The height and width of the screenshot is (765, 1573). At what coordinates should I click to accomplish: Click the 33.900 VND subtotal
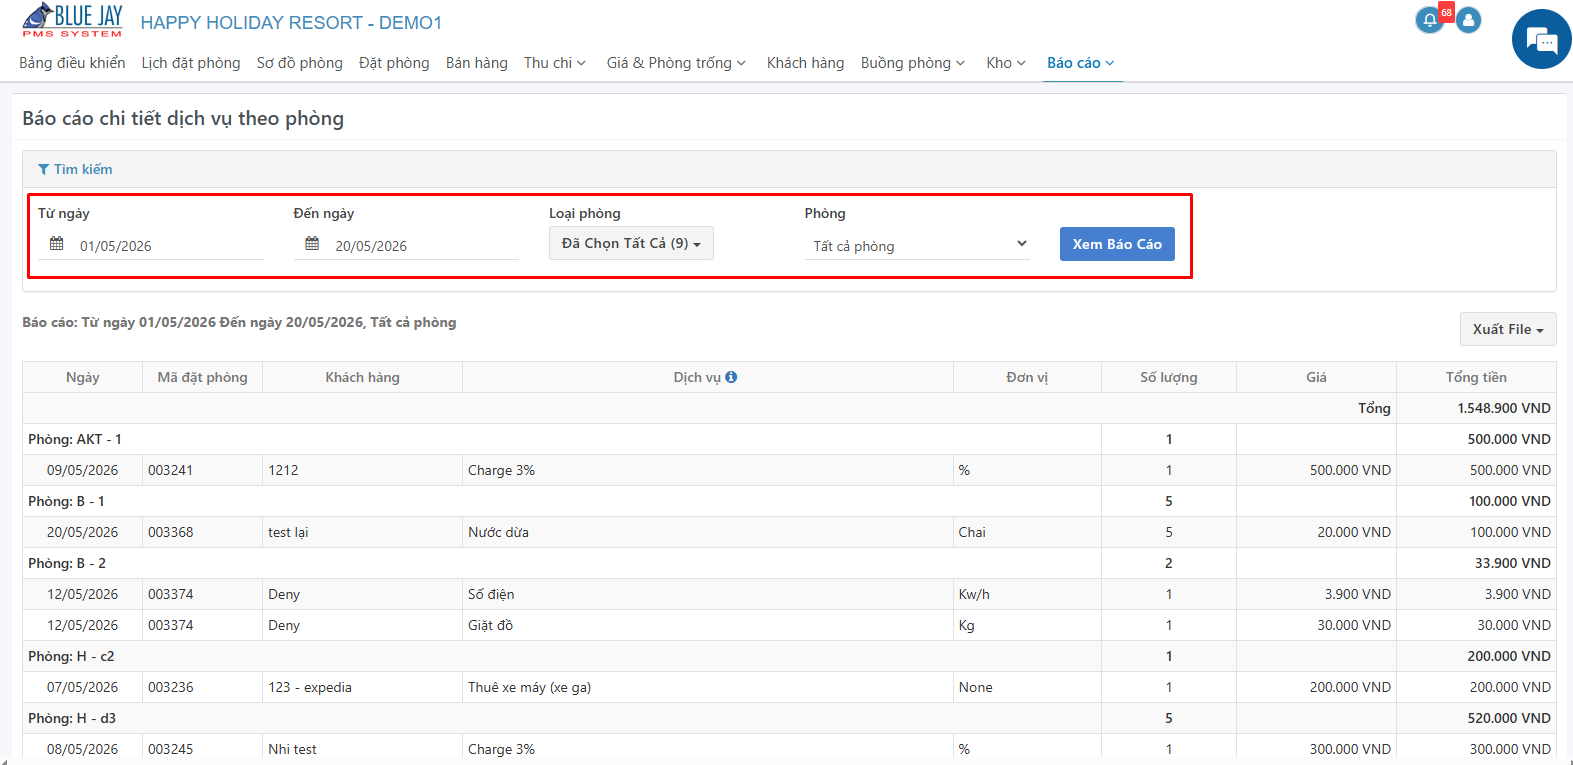click(x=1513, y=563)
